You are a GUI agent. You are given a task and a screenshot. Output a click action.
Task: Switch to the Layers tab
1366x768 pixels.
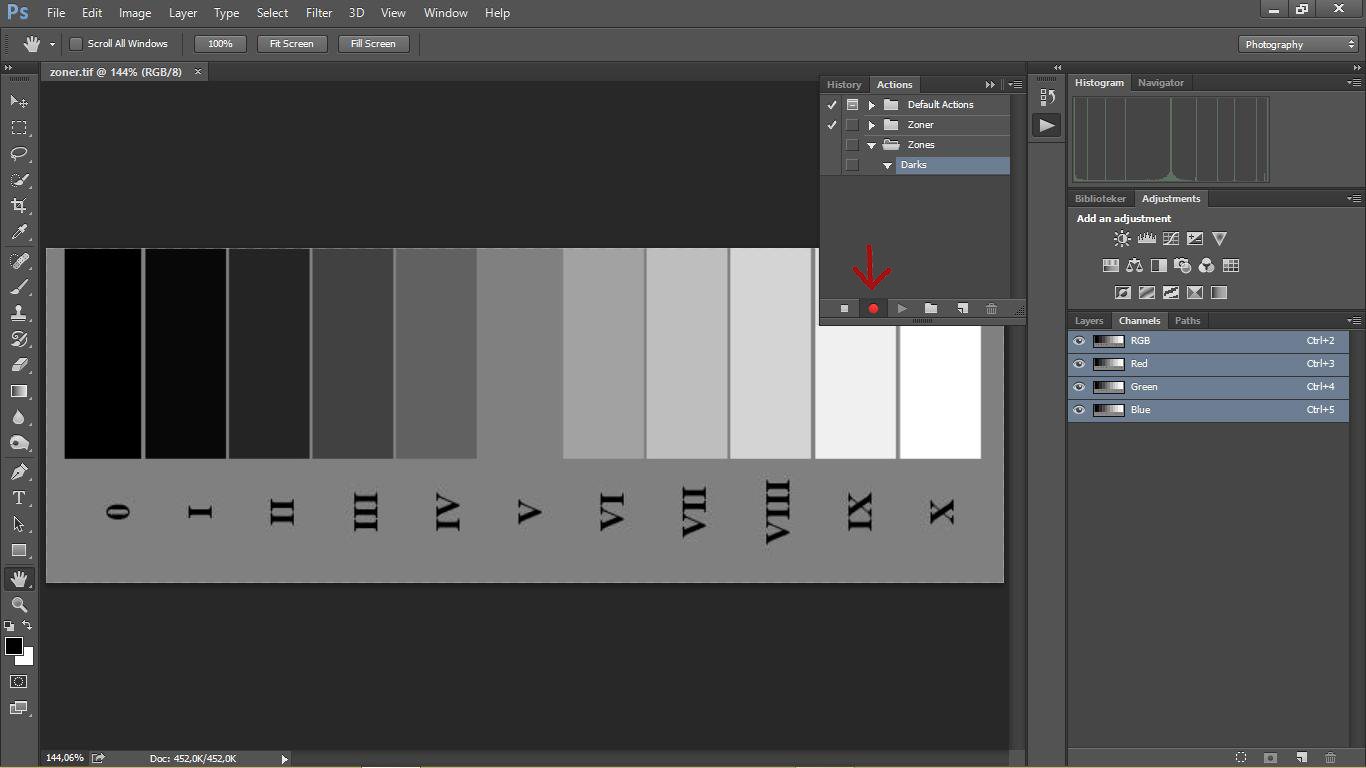(x=1089, y=321)
